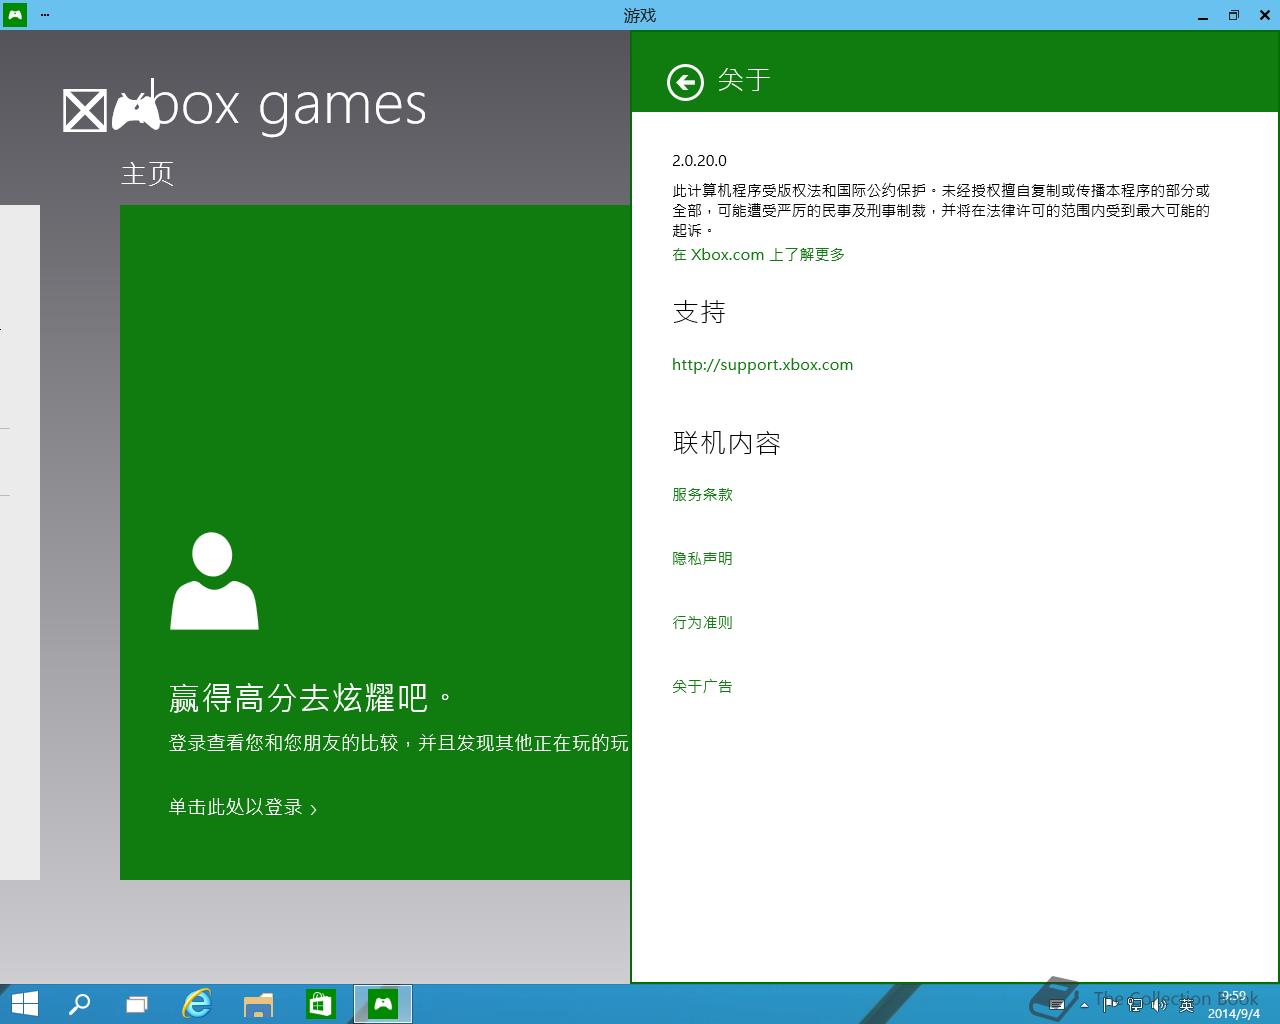This screenshot has width=1280, height=1024.
Task: Go back from the 关于 panel
Action: coord(685,82)
